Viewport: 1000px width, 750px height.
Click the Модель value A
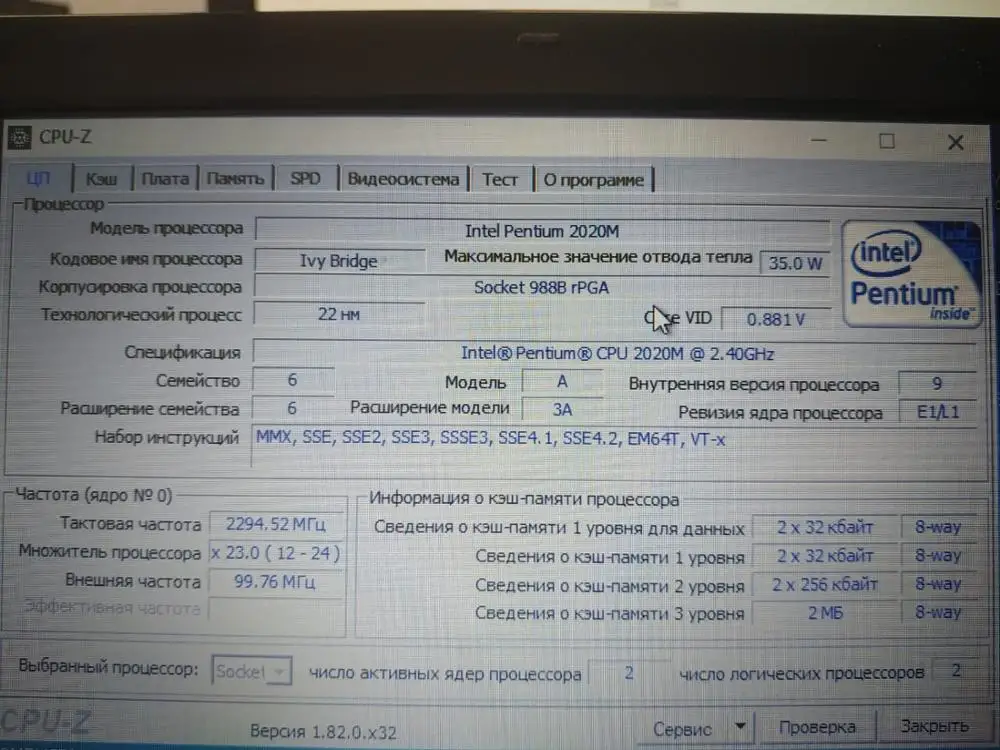tap(562, 381)
